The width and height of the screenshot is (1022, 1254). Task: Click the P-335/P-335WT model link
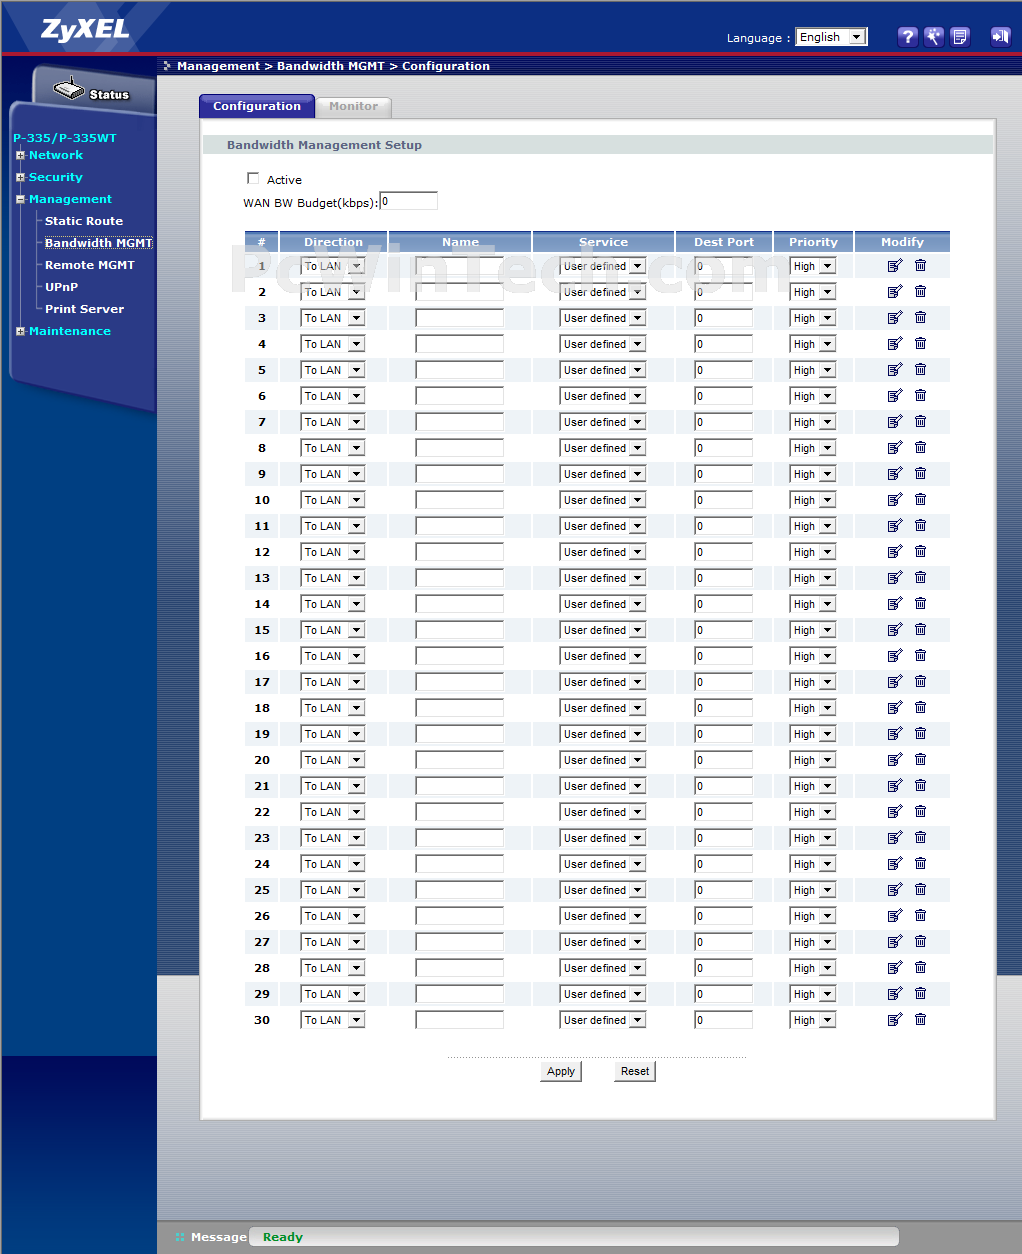tap(65, 138)
